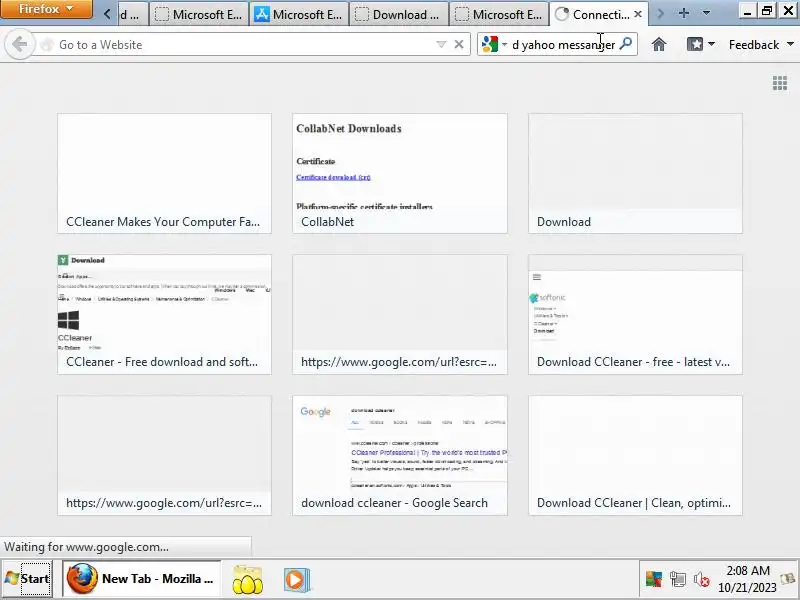The height and width of the screenshot is (600, 800).
Task: Open the Bookmarks star menu button
Action: (700, 44)
